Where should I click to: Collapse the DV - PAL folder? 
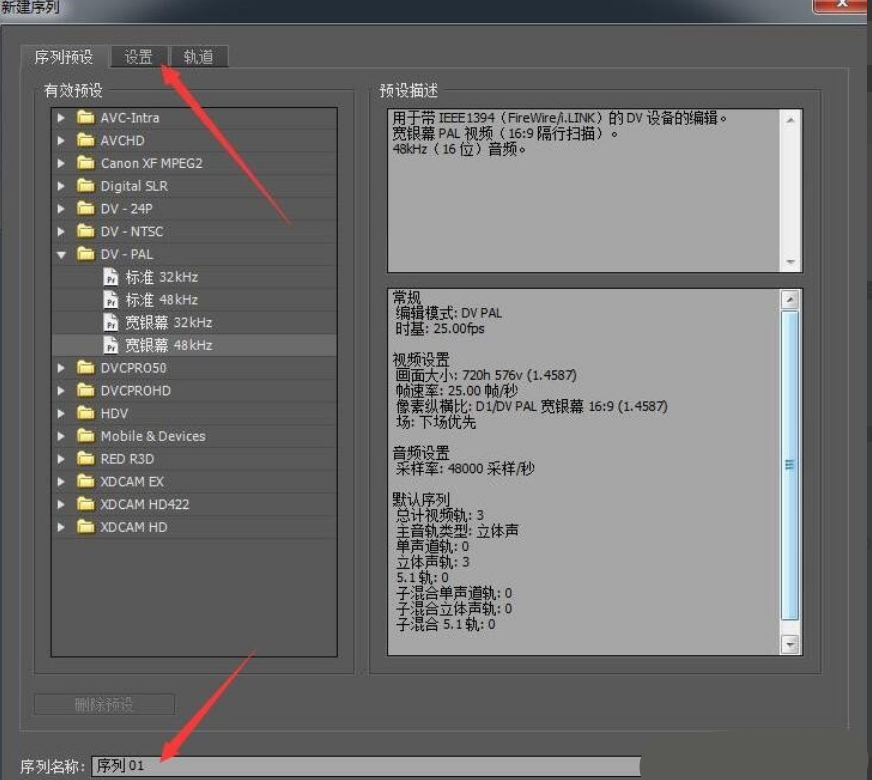(61, 255)
